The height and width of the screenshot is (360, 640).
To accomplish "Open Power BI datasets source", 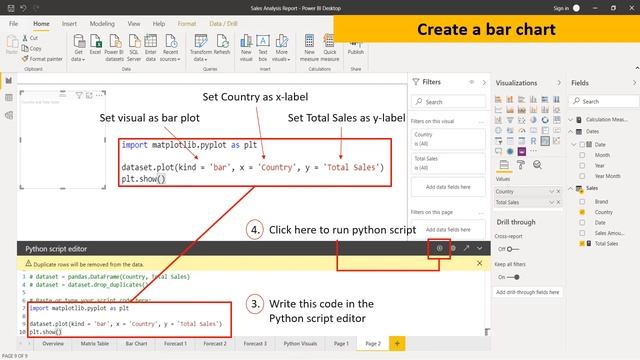I will 114,48.
